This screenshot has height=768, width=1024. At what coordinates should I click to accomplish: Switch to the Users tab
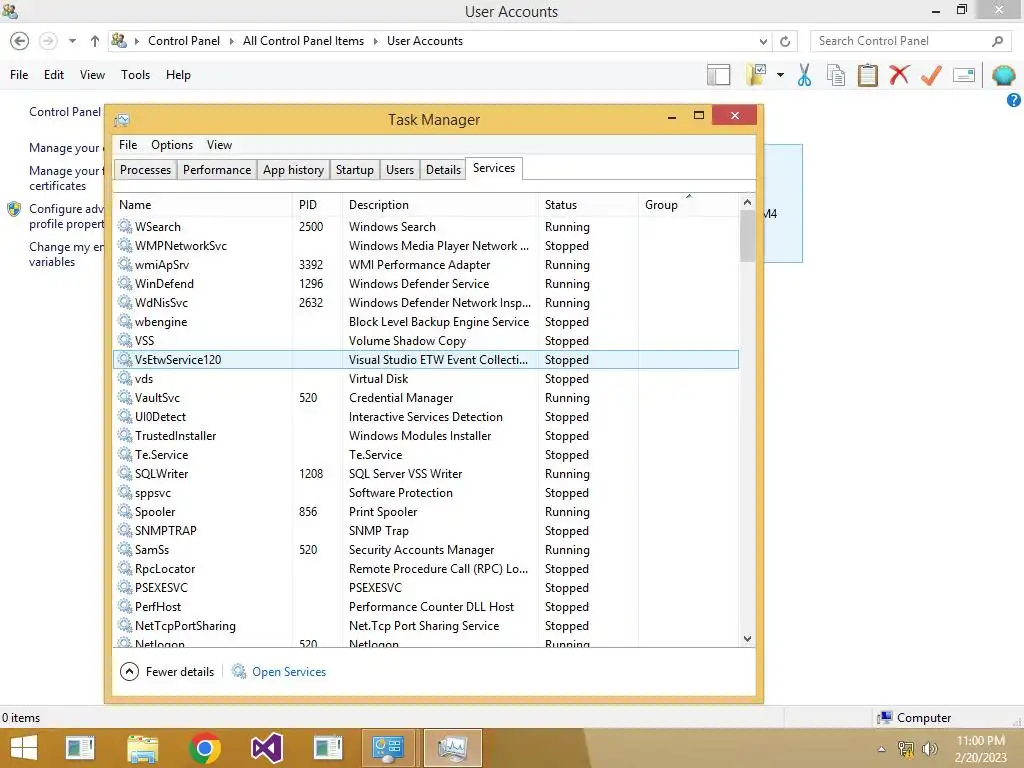tap(400, 170)
